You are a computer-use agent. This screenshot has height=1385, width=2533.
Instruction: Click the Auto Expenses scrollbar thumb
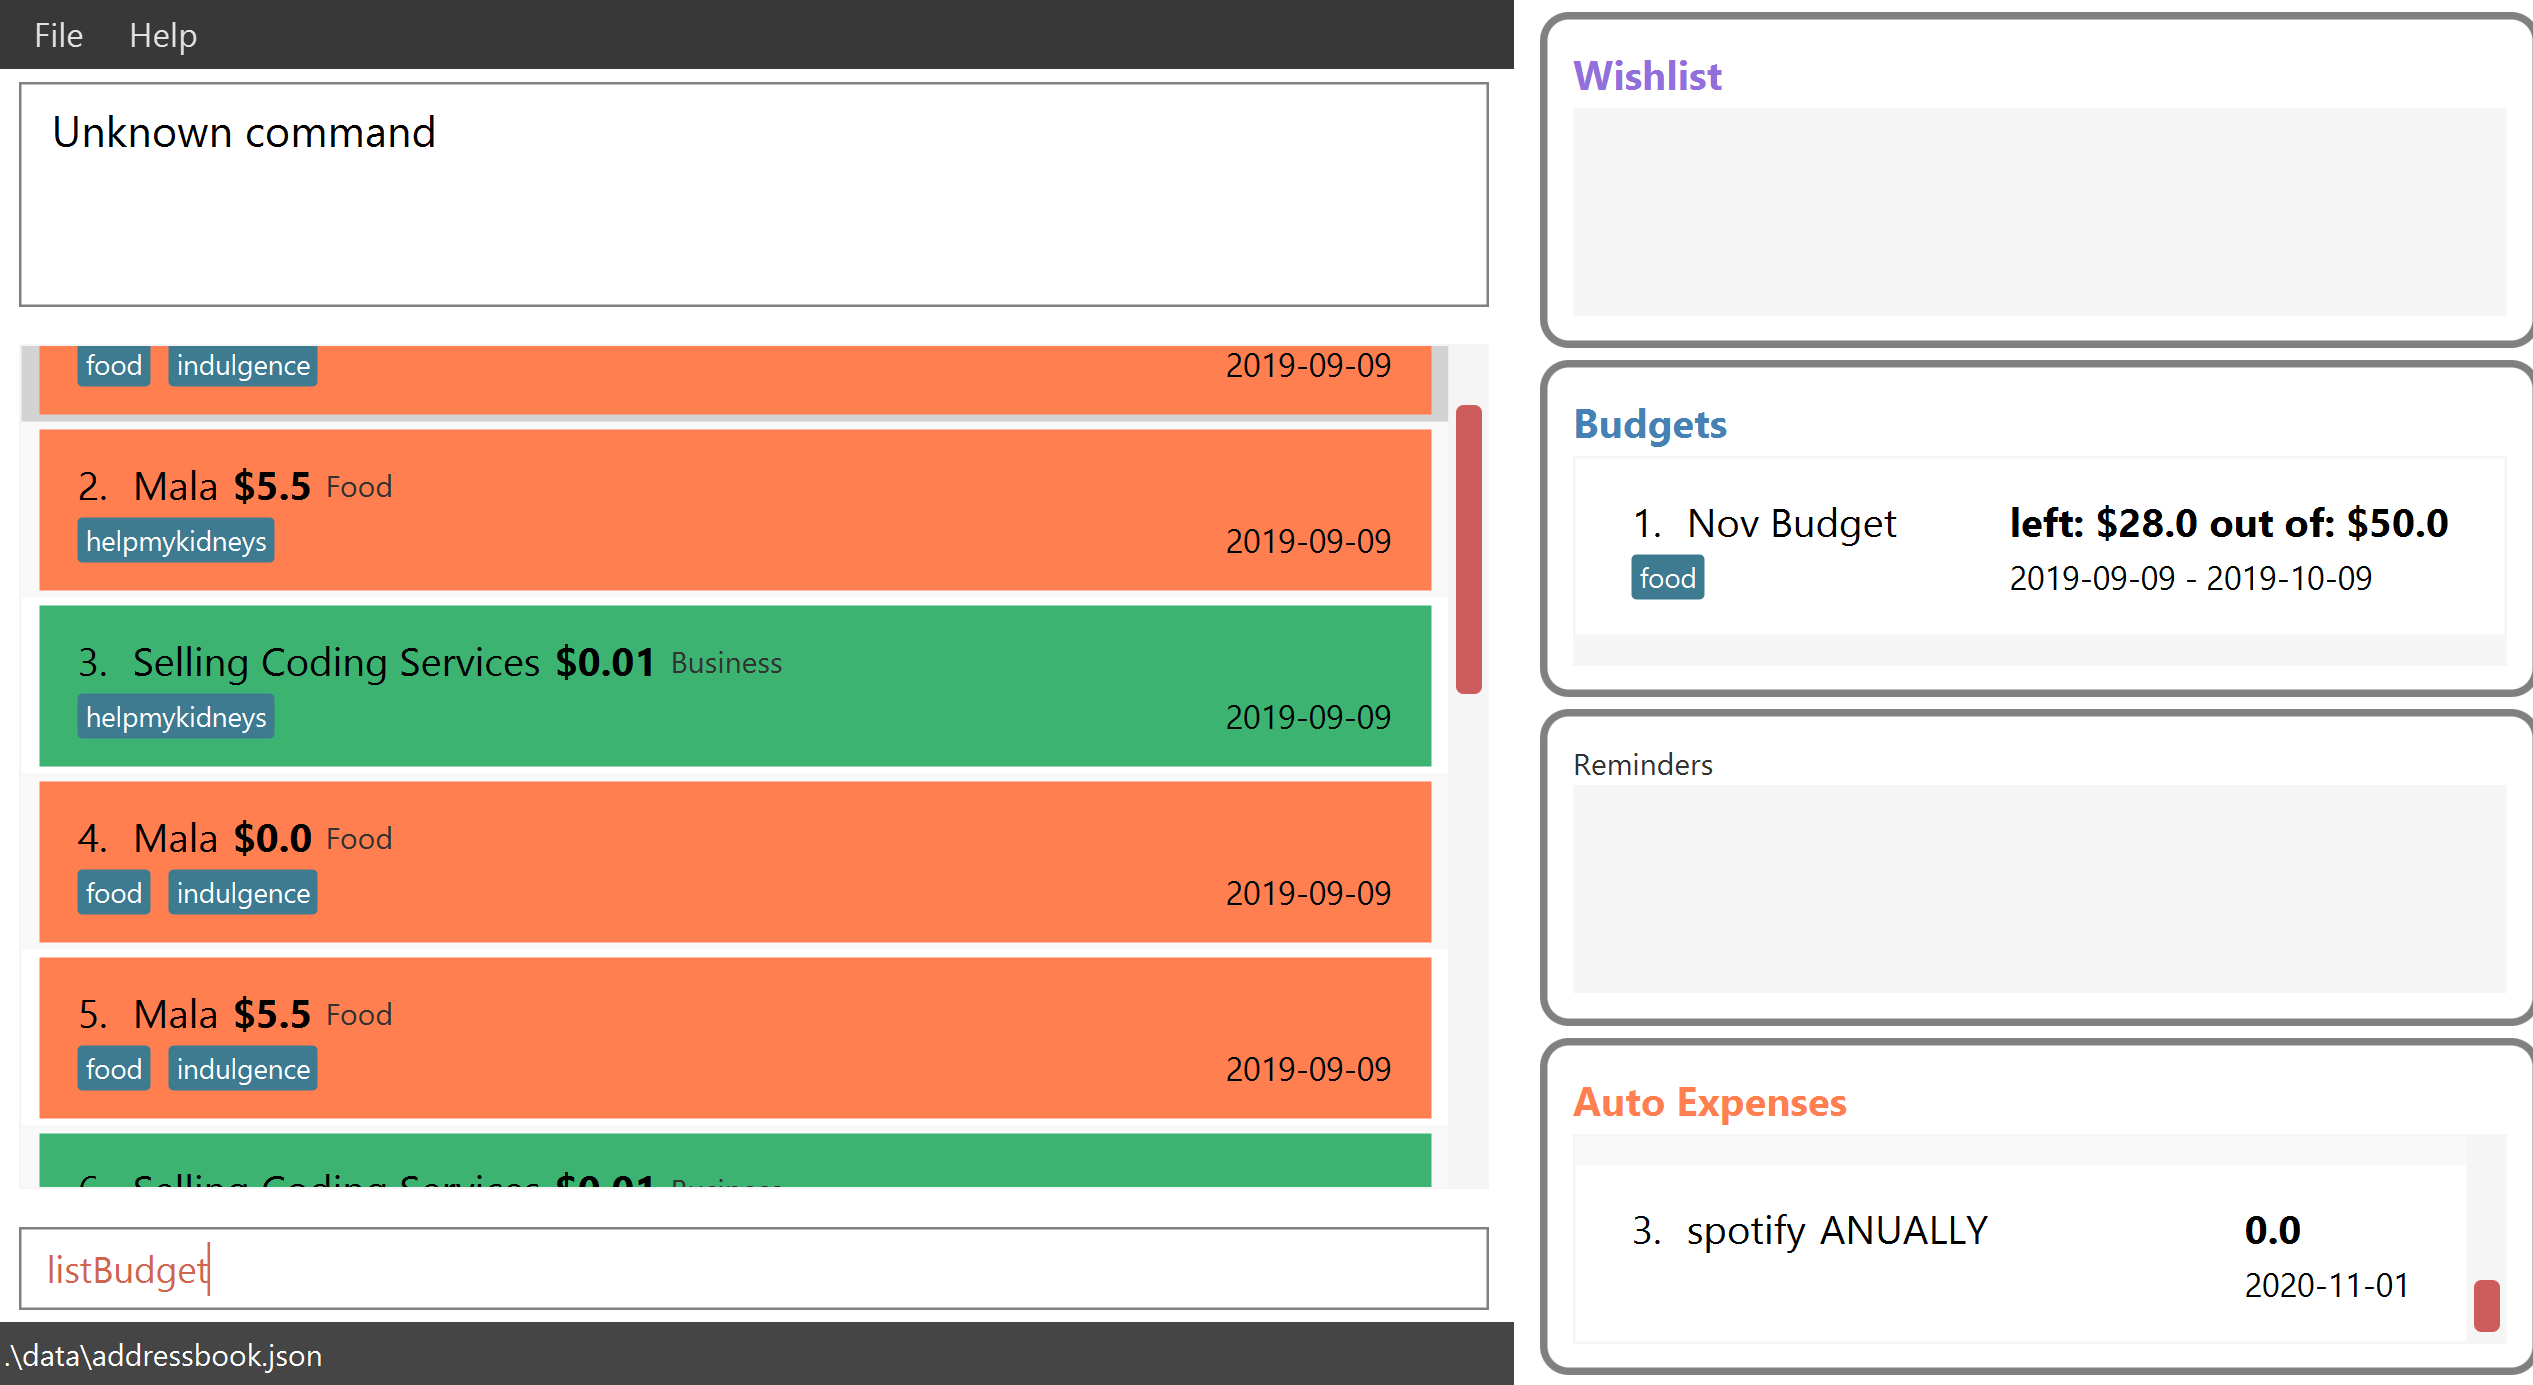tap(2486, 1305)
